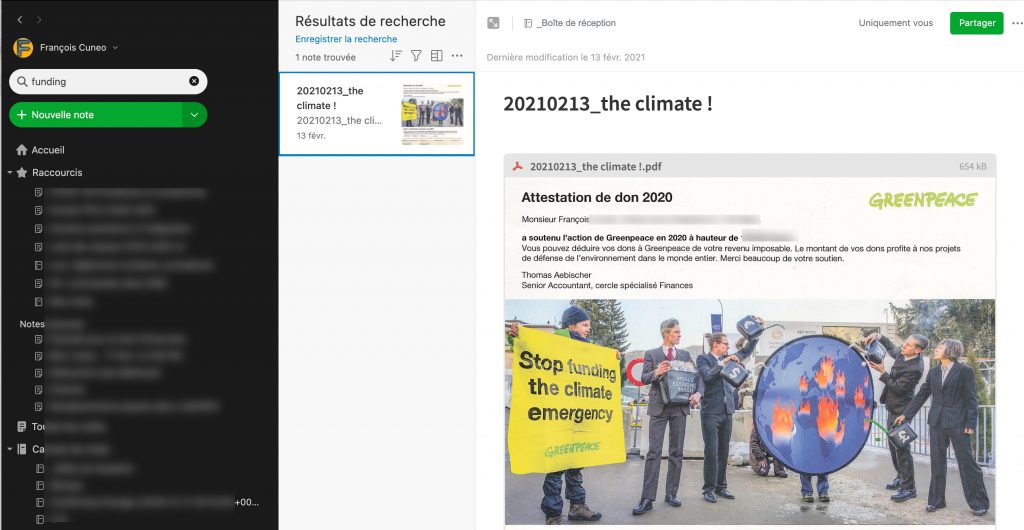1024x530 pixels.
Task: Click the star icon beside Raccourcis
Action: pyautogui.click(x=22, y=173)
